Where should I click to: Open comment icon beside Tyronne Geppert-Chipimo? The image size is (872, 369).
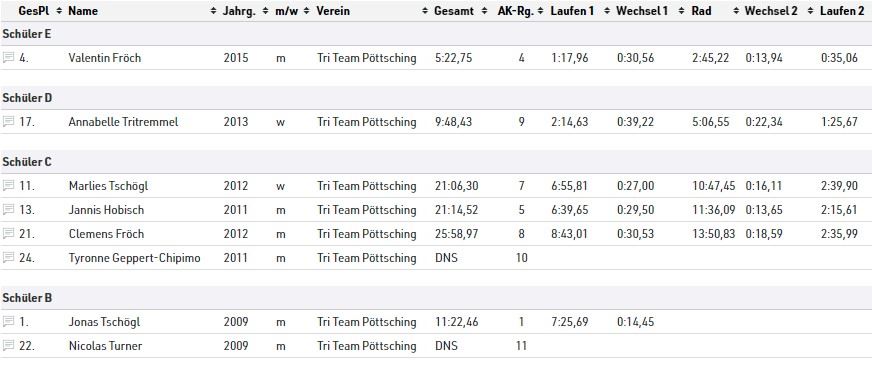click(8, 257)
